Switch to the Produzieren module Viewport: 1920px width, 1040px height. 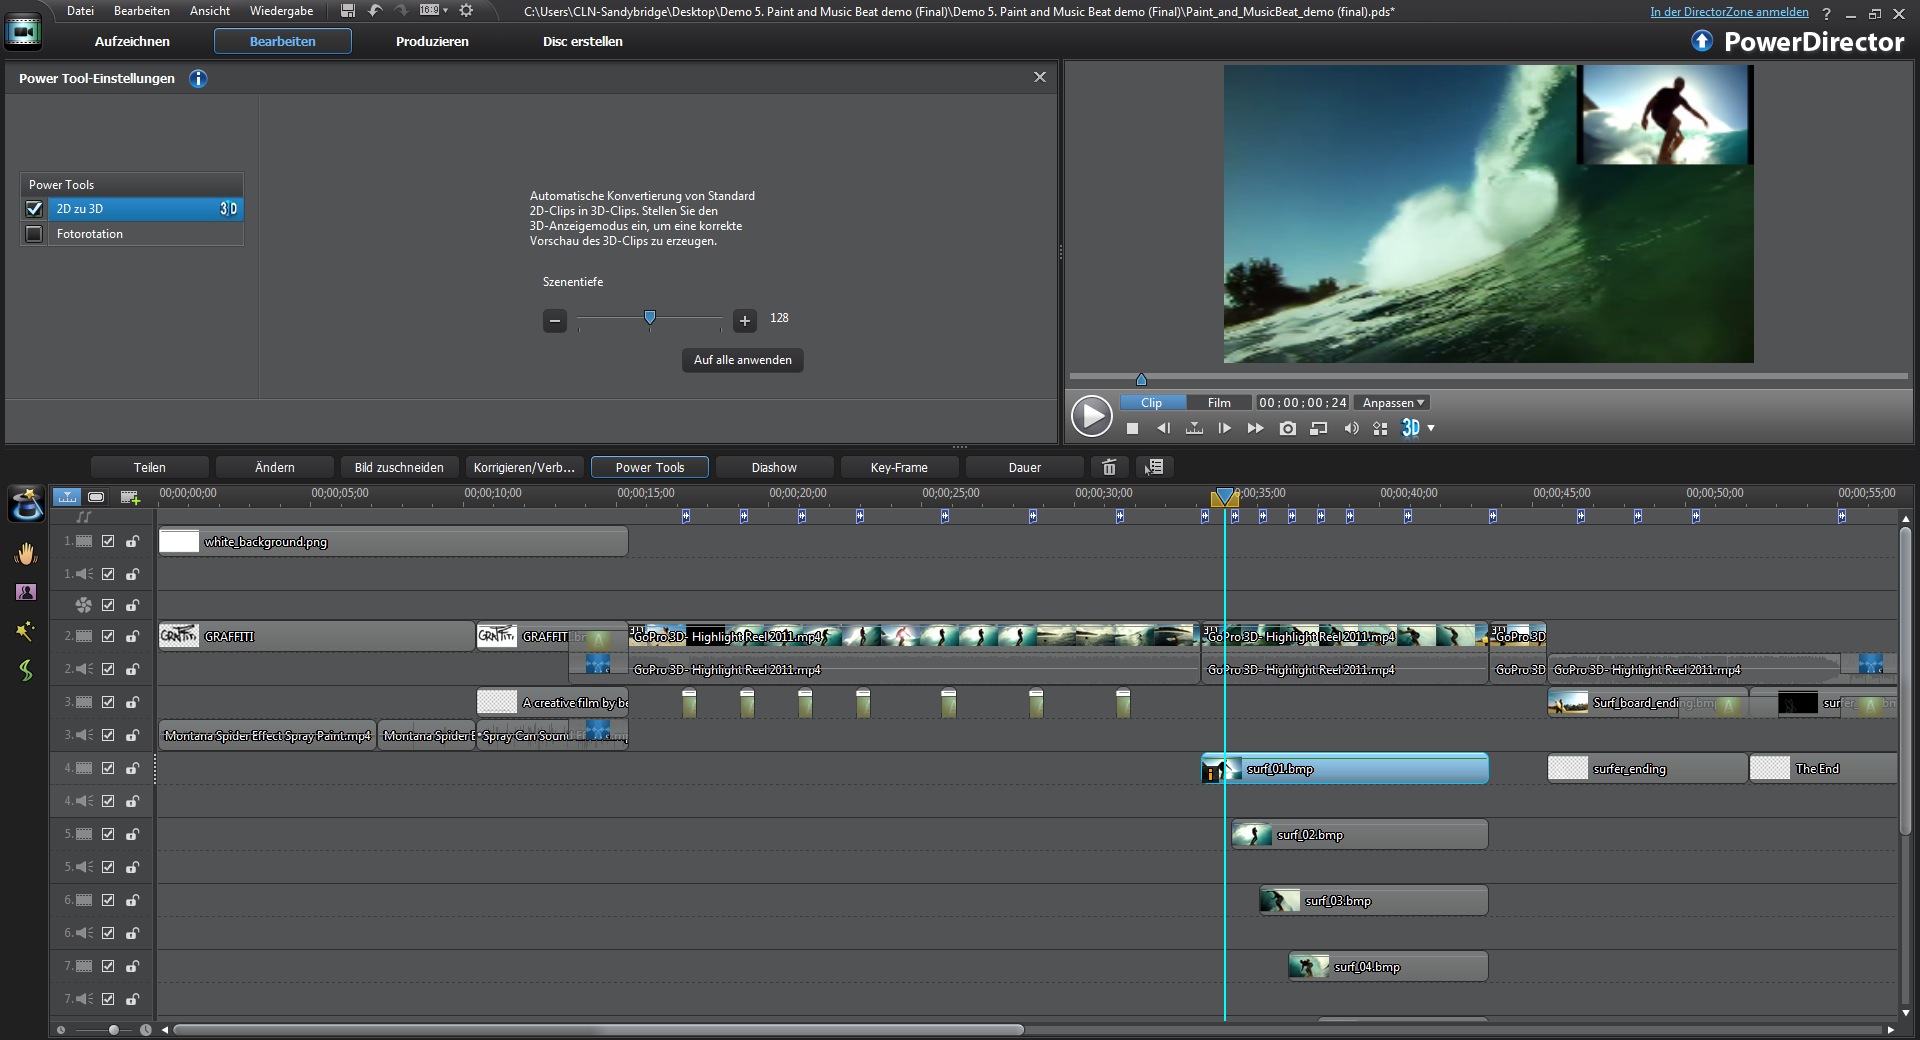pos(432,41)
